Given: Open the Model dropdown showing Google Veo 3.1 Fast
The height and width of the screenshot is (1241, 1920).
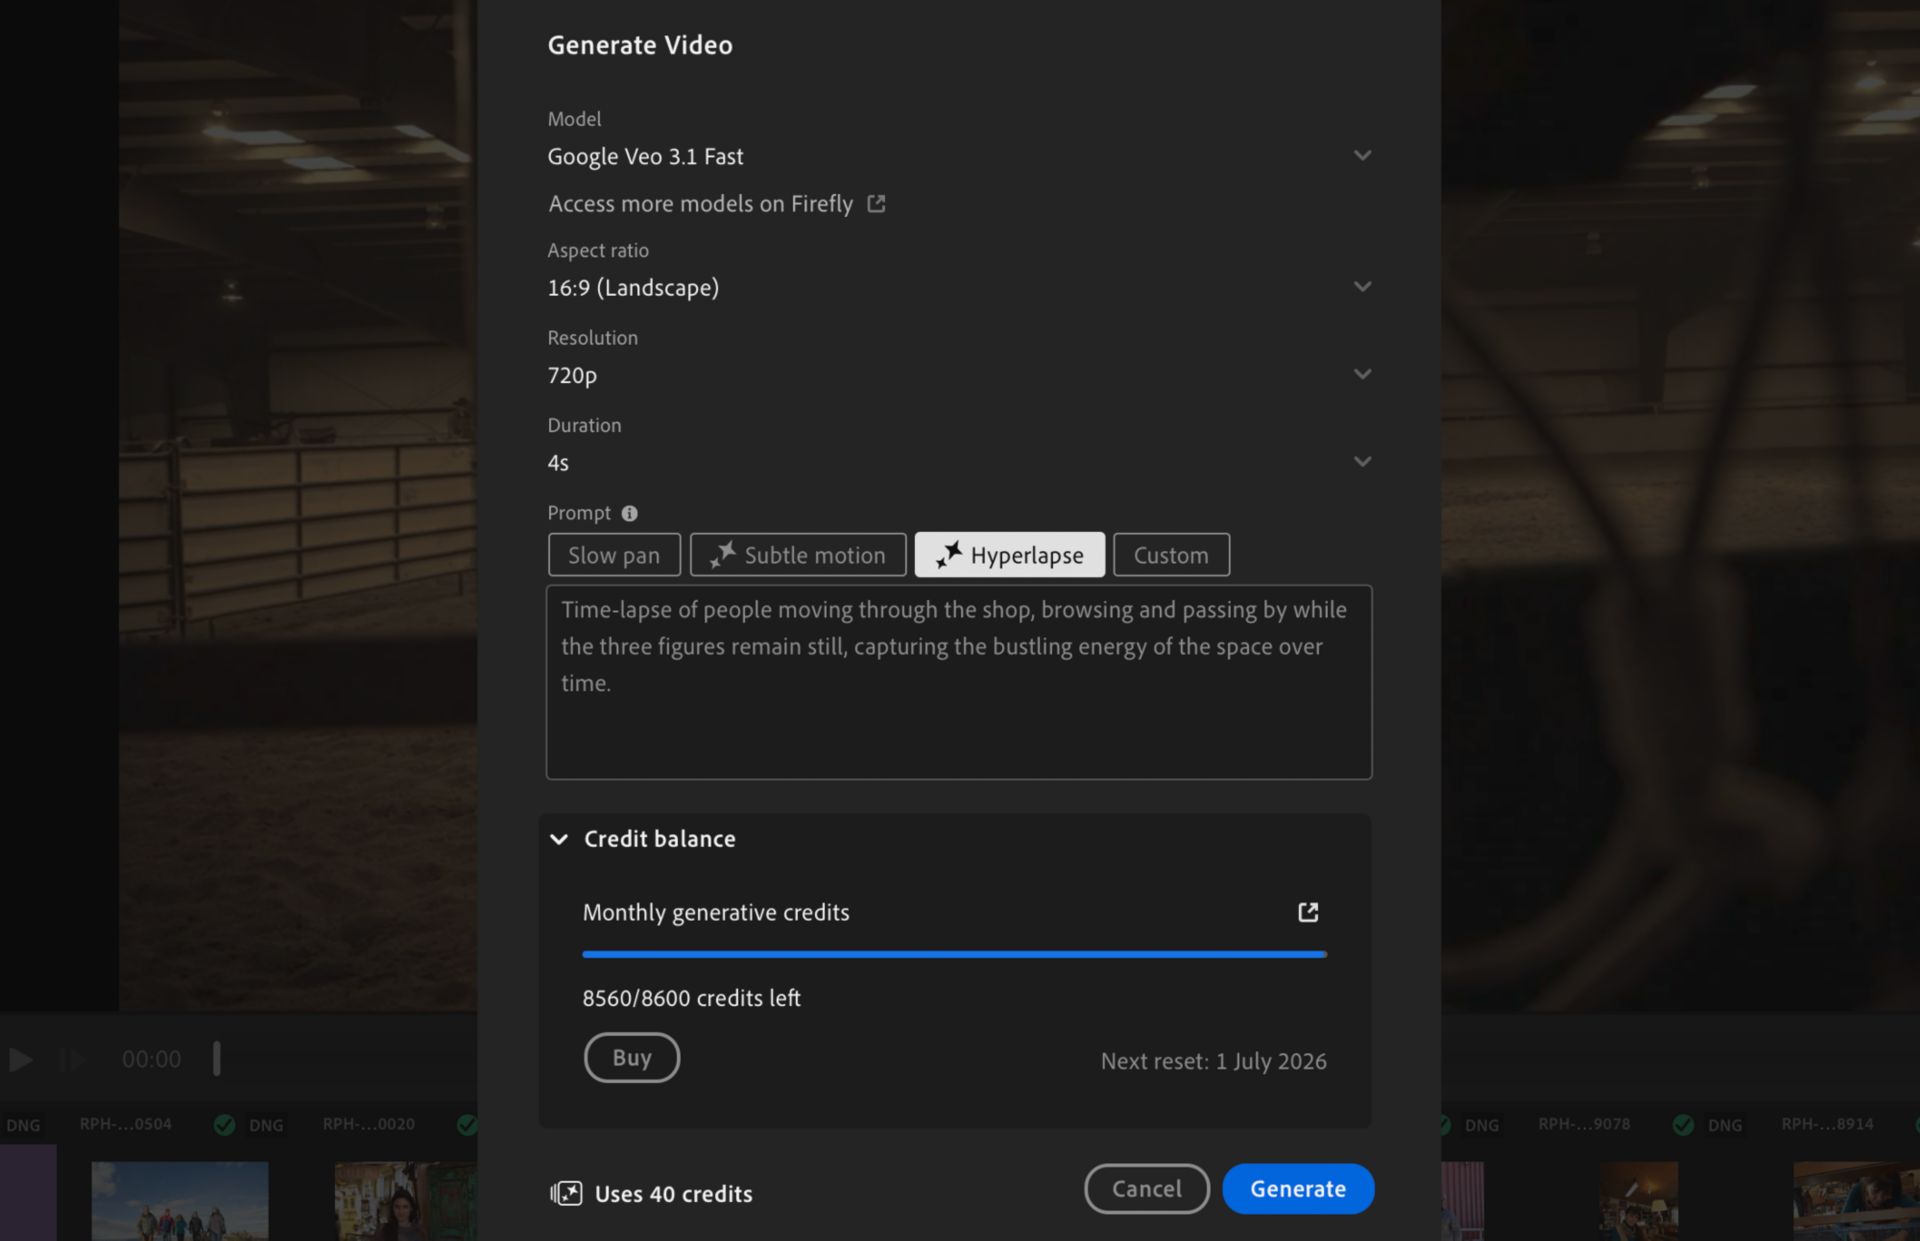Looking at the screenshot, I should 959,156.
